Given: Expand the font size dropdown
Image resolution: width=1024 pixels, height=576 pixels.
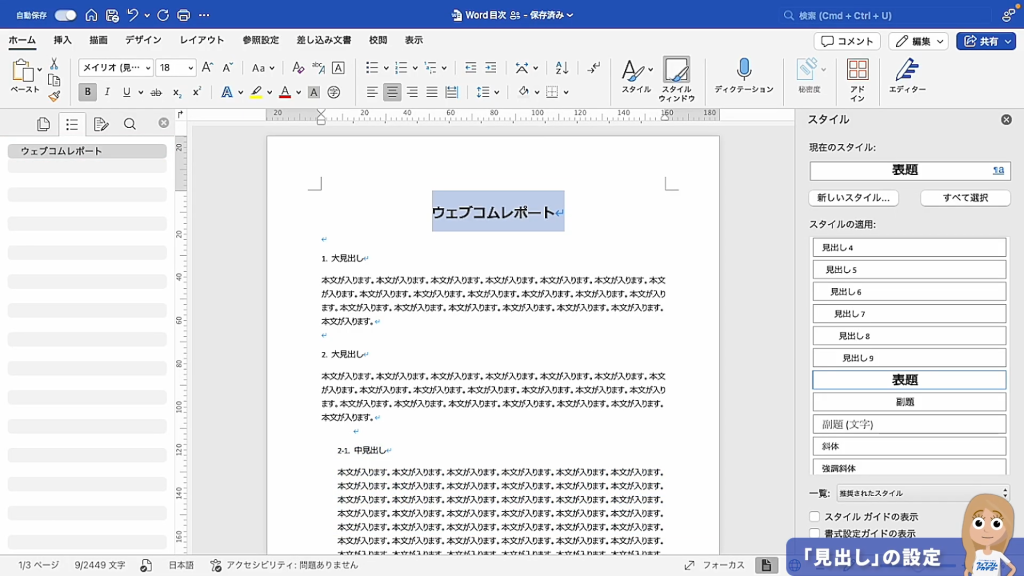Looking at the screenshot, I should click(x=188, y=68).
